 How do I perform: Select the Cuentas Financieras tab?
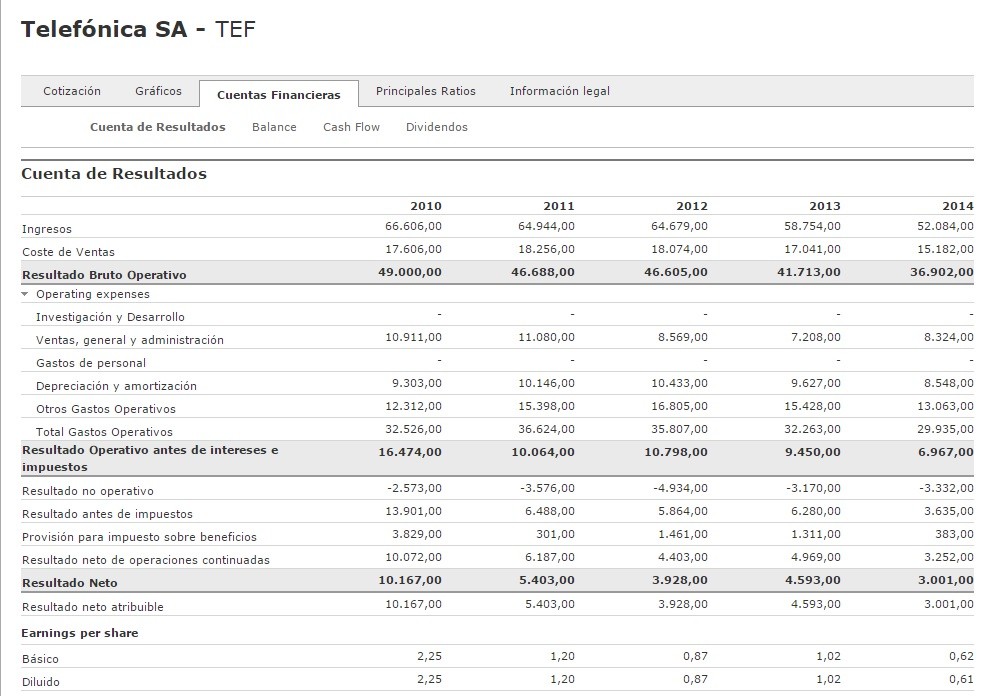[x=279, y=95]
